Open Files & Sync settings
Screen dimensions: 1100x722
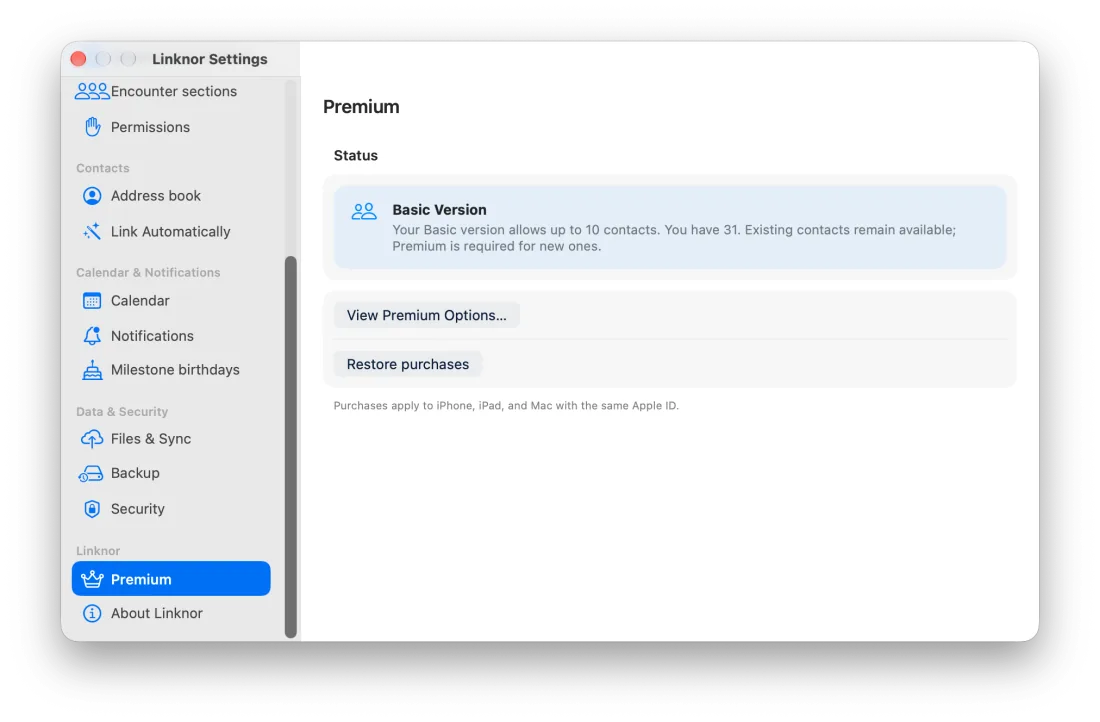click(x=171, y=439)
